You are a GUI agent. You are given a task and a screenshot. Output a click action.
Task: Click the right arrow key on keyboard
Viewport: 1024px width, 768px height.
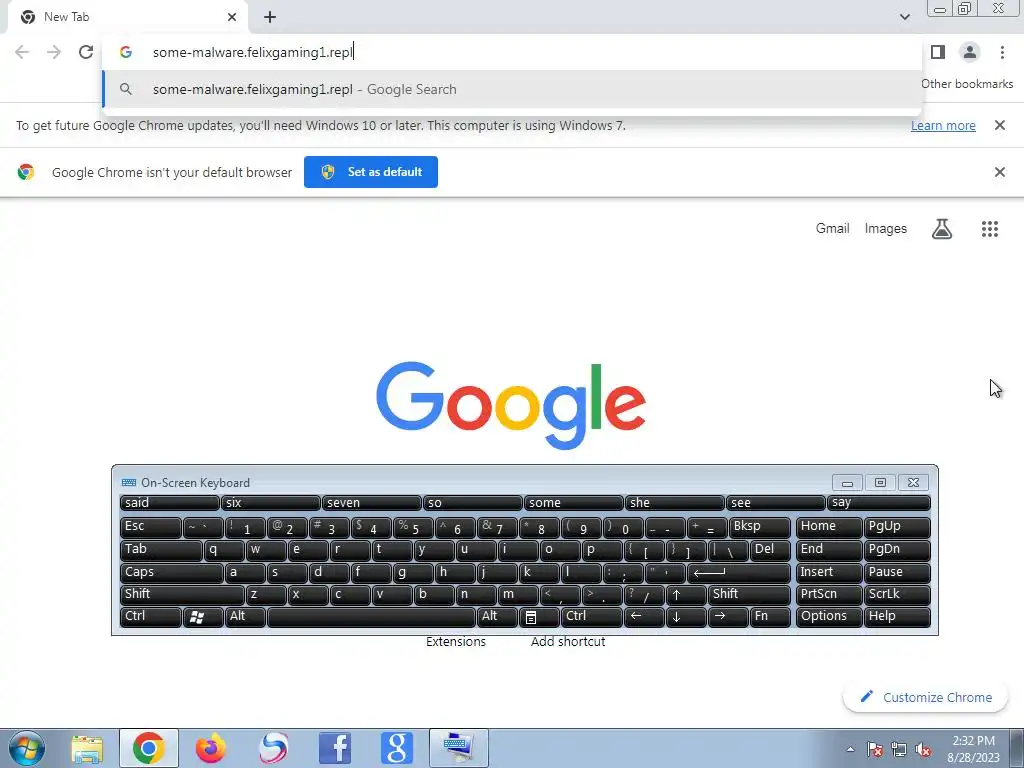[728, 616]
